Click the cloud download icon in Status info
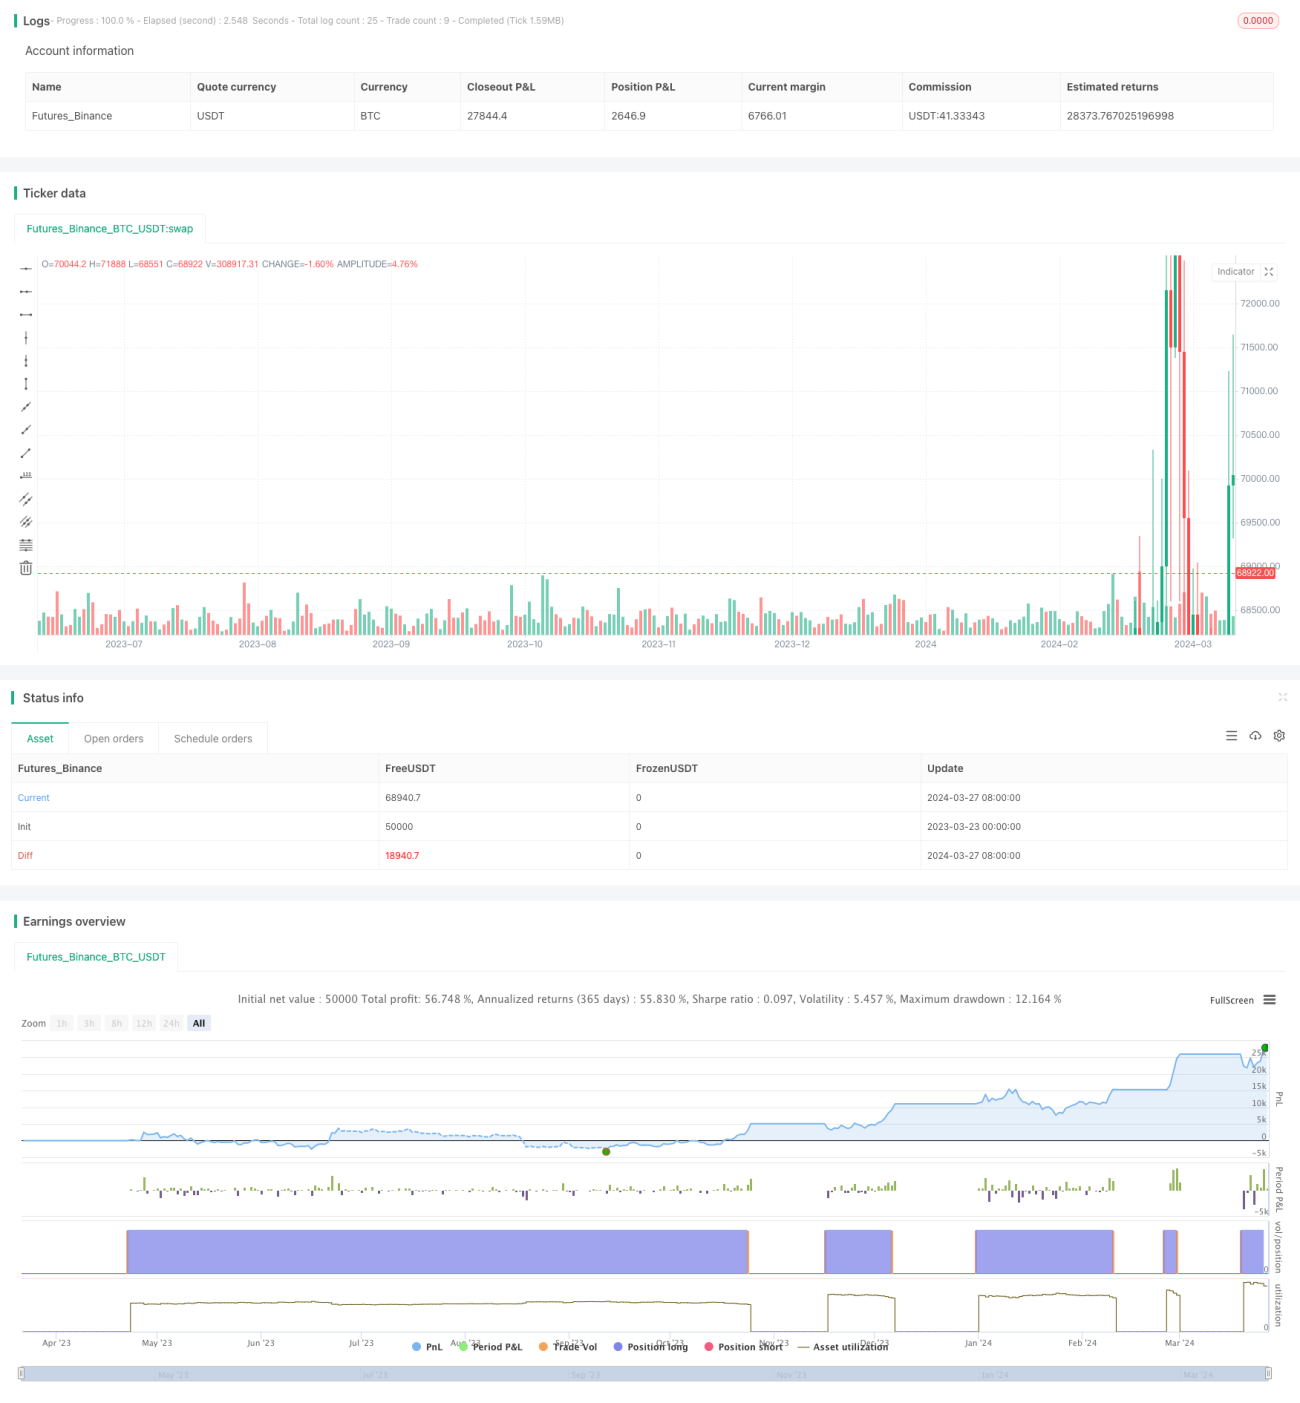The image size is (1300, 1403). point(1255,736)
